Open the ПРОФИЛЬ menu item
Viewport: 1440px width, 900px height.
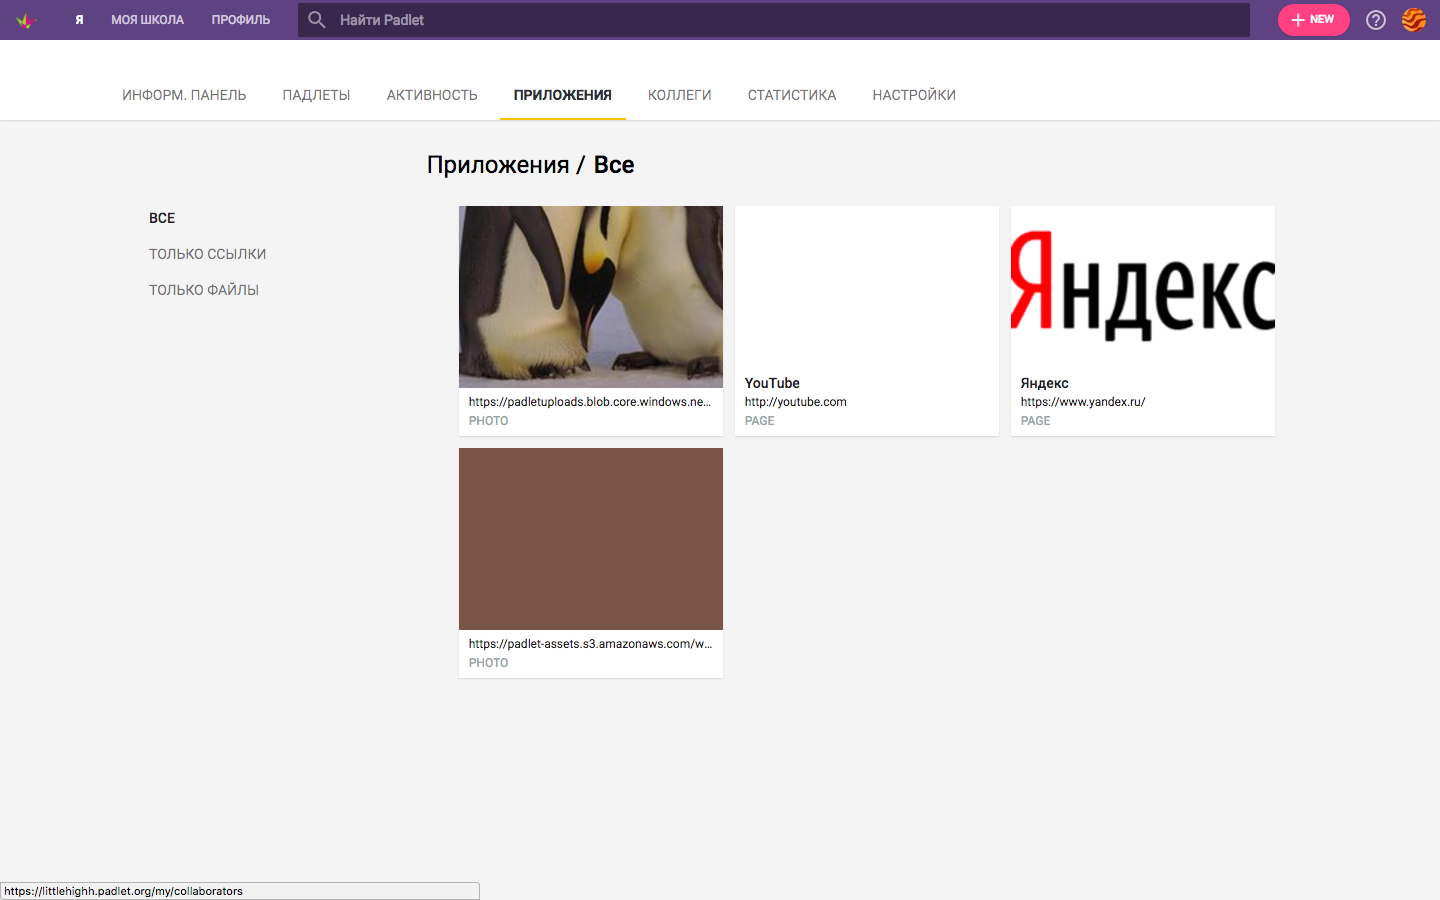240,19
